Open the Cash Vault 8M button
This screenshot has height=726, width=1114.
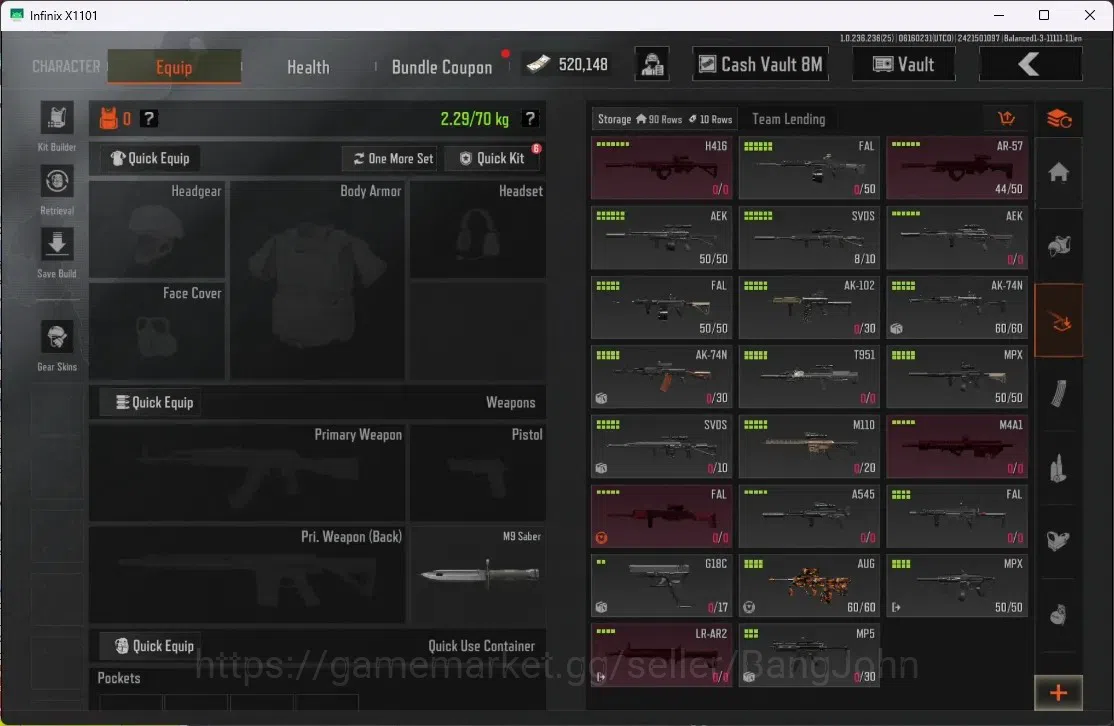click(760, 65)
